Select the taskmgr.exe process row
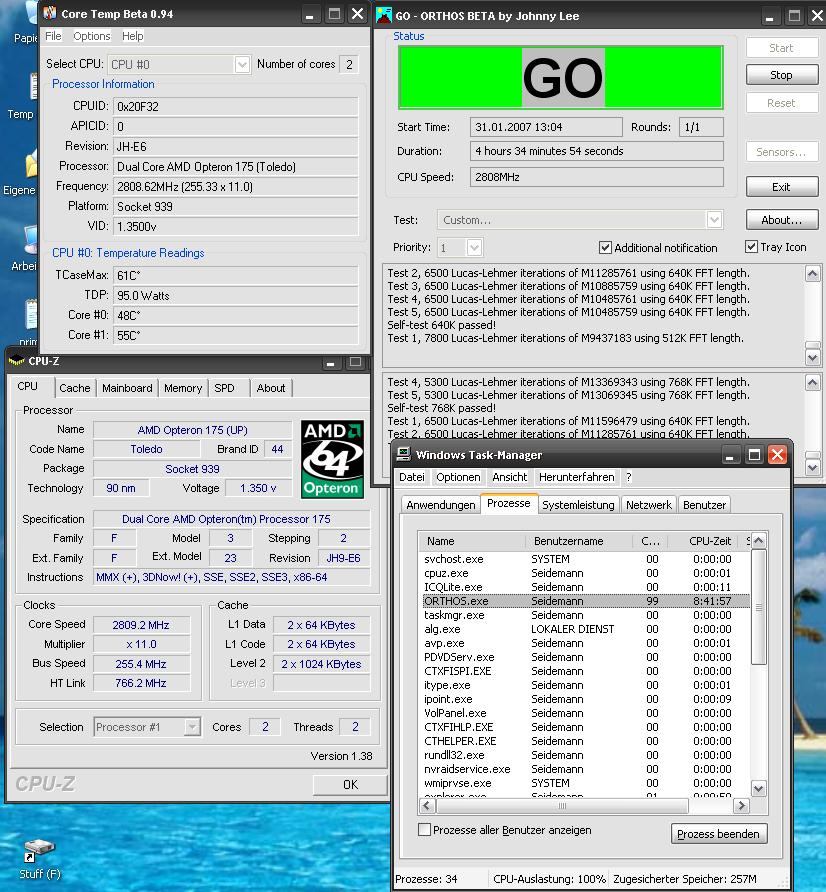Image resolution: width=826 pixels, height=892 pixels. (x=585, y=615)
